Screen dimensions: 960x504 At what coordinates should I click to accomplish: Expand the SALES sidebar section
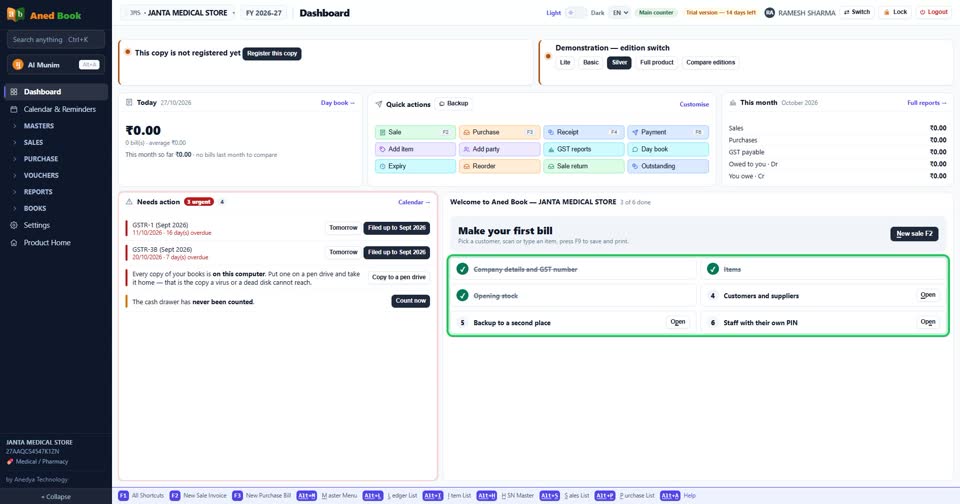(x=33, y=142)
